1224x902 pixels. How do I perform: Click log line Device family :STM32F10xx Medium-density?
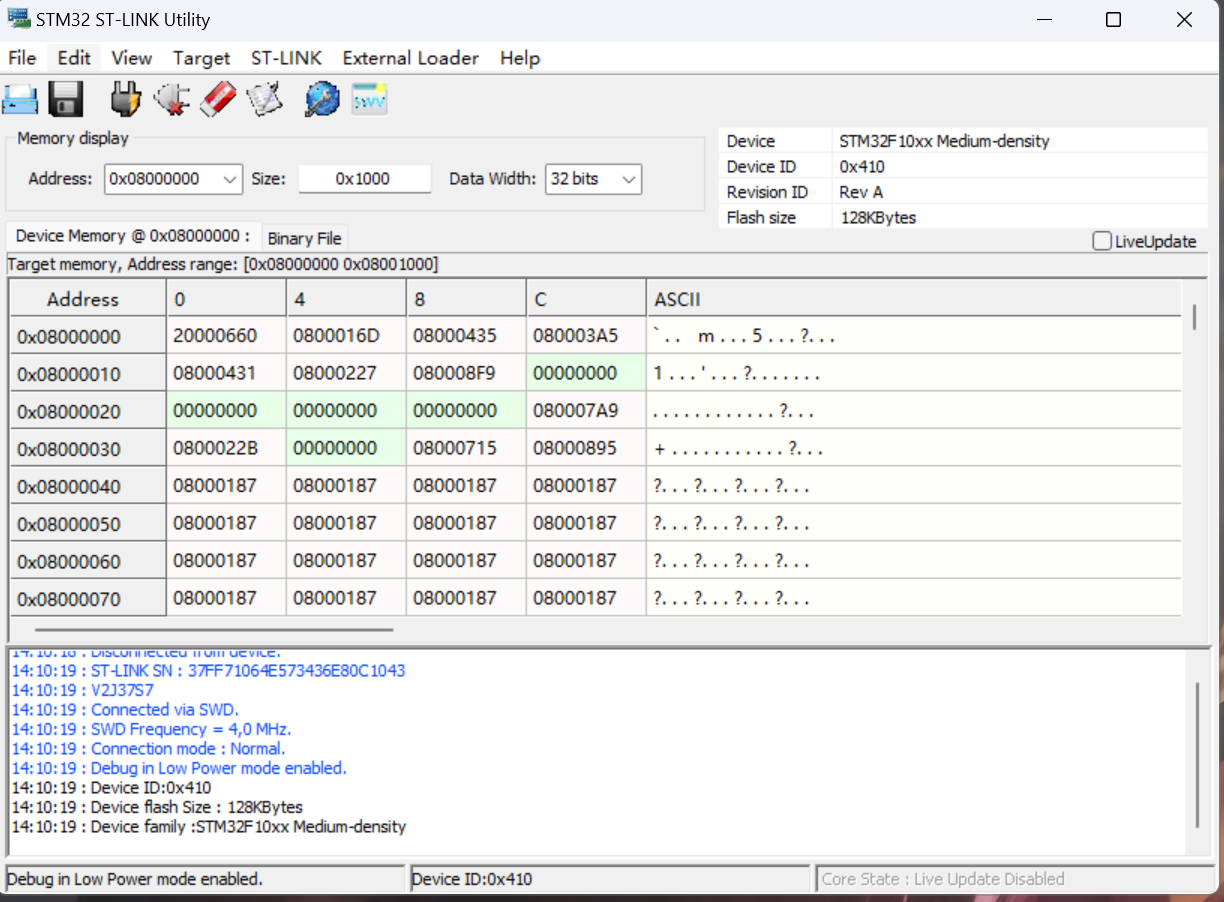(x=208, y=827)
